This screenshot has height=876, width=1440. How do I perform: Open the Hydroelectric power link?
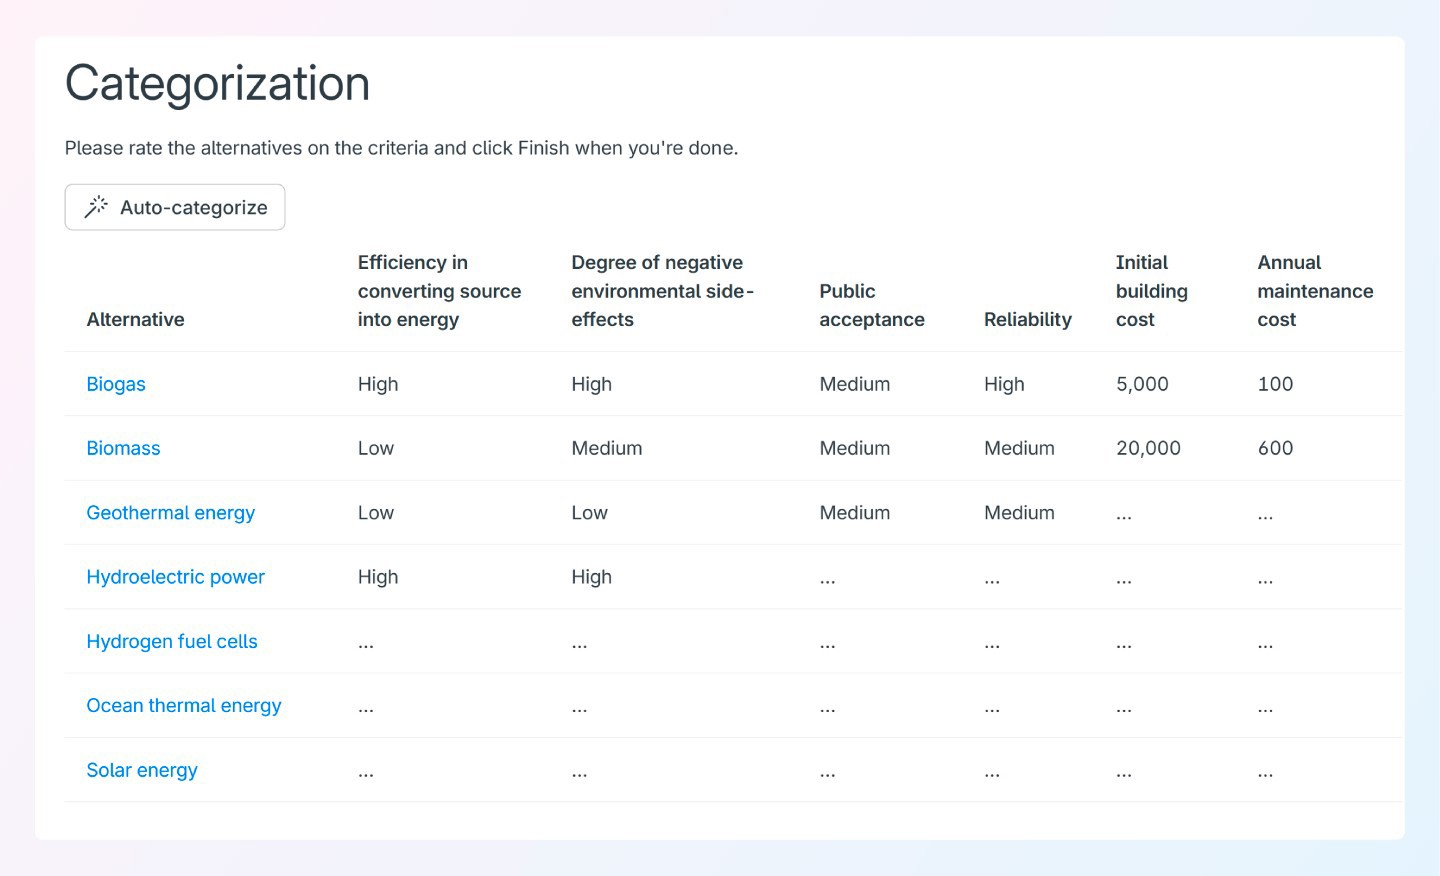point(175,577)
